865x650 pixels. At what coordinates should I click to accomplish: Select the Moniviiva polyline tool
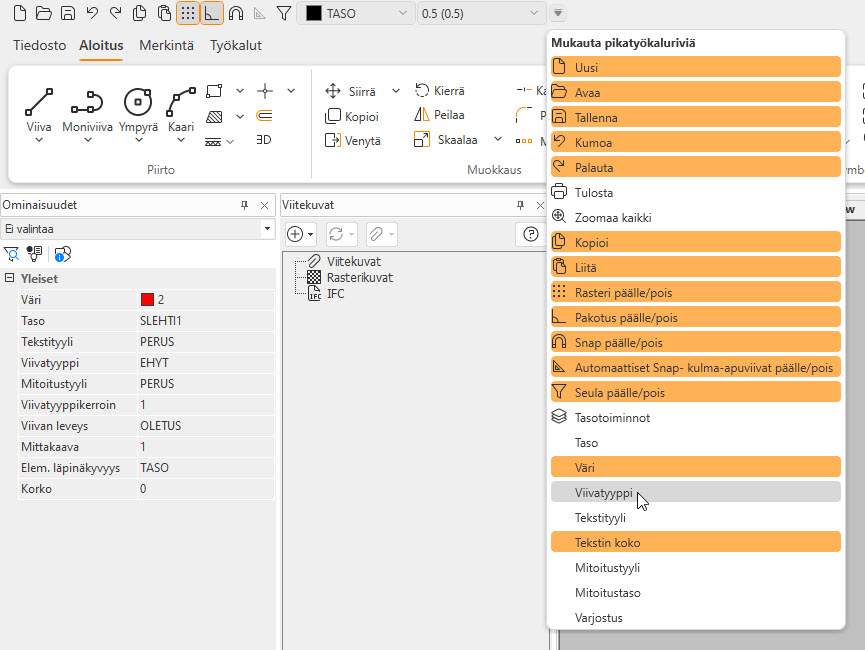click(87, 110)
